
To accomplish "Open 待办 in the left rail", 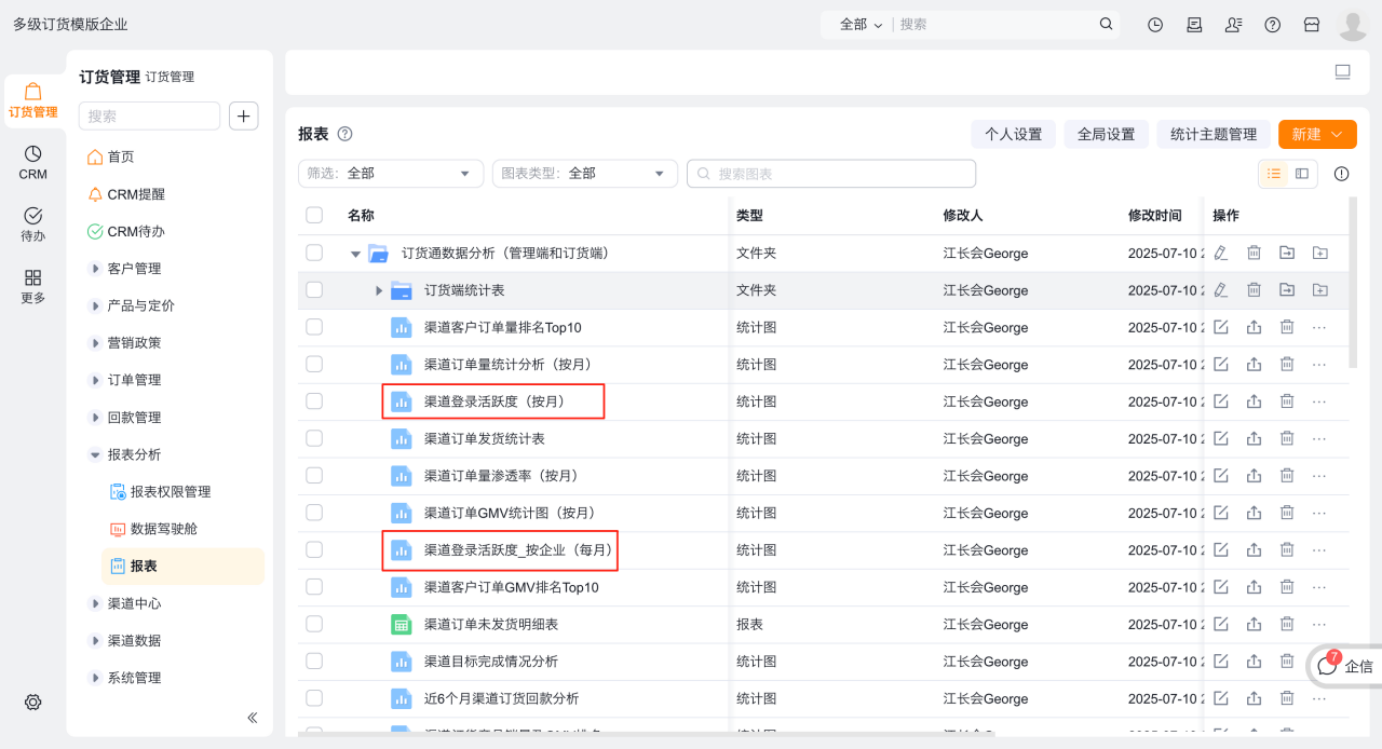I will click(33, 224).
